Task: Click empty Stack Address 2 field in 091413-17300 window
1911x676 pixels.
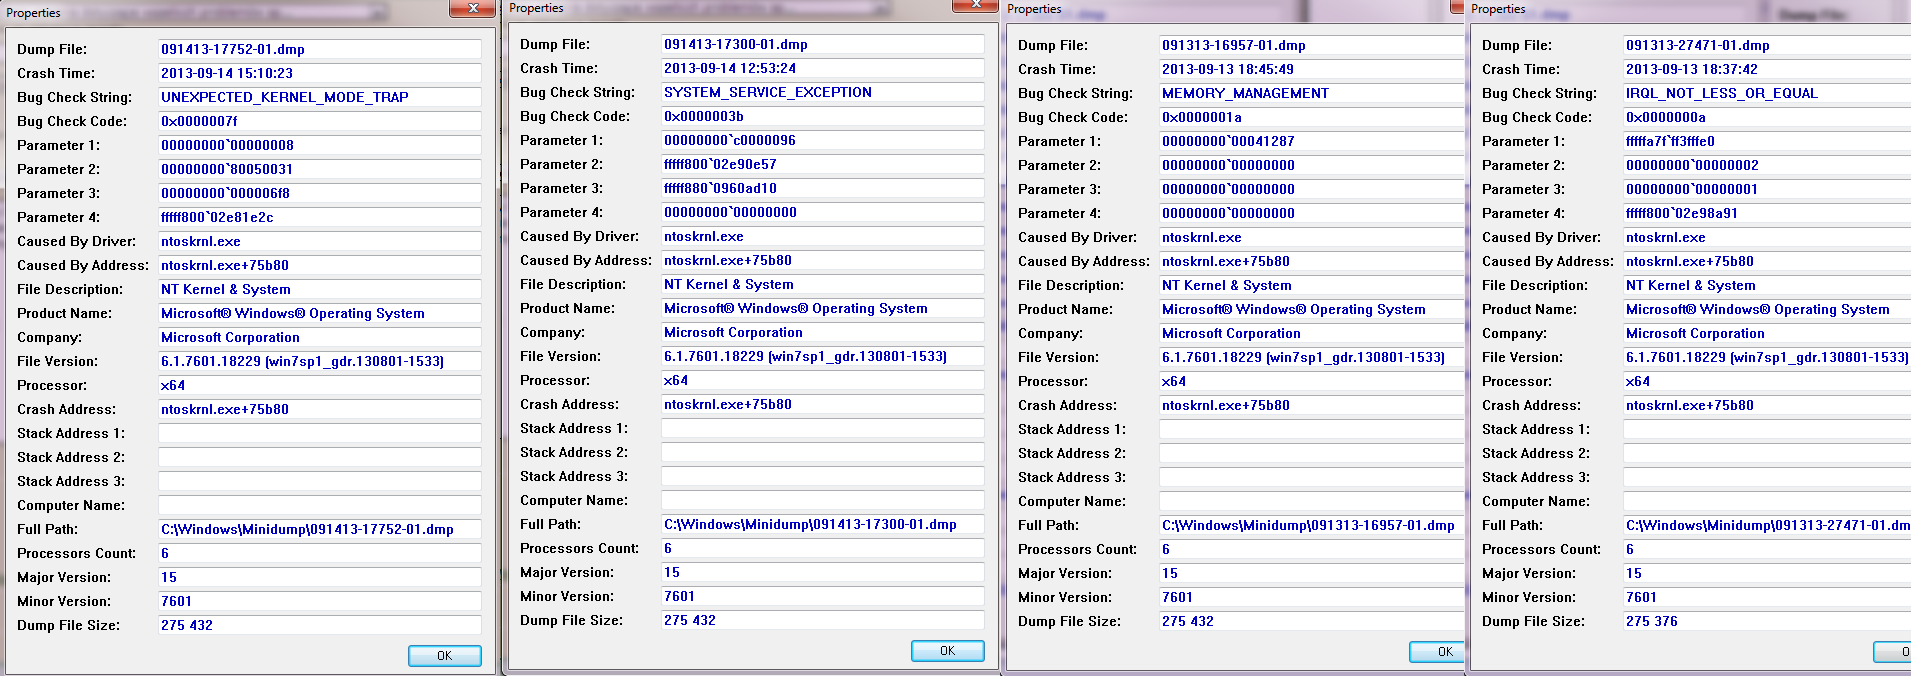Action: 823,452
